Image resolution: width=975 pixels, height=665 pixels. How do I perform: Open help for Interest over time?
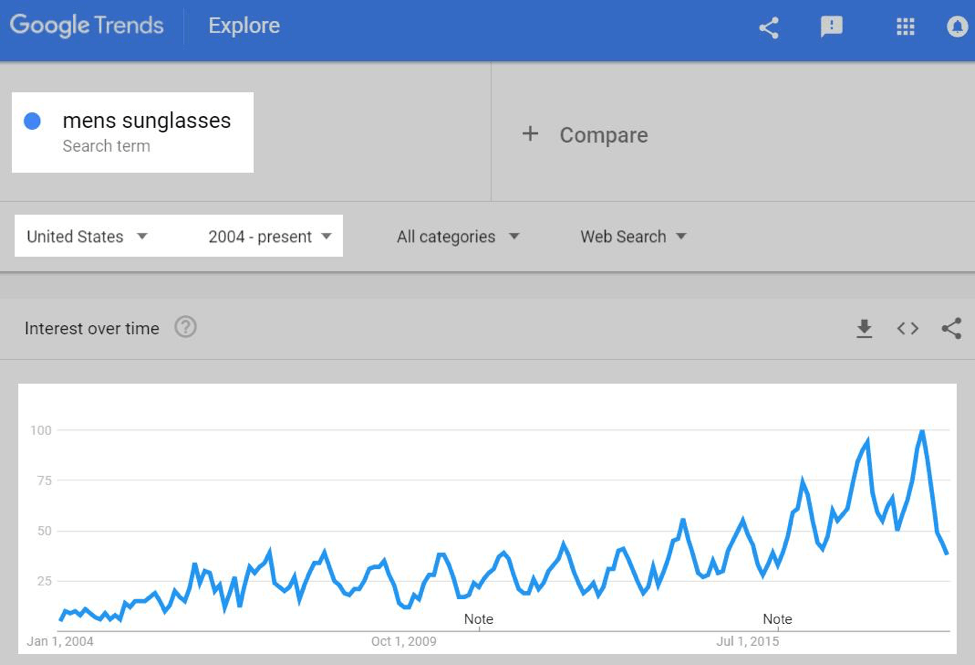(x=185, y=327)
